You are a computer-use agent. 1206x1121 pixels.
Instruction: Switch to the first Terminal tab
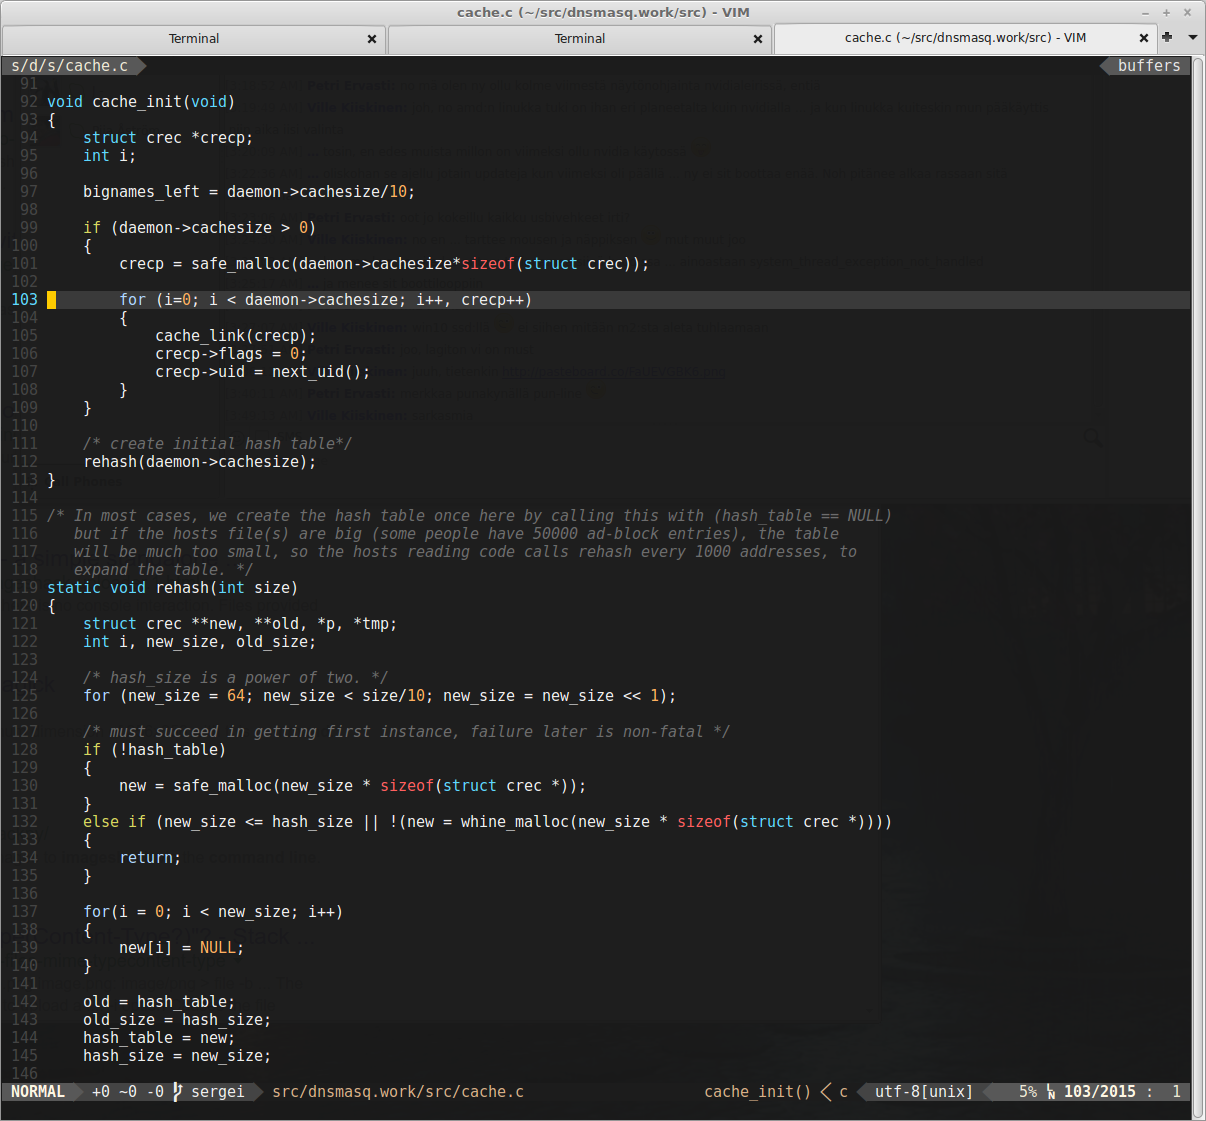[193, 39]
